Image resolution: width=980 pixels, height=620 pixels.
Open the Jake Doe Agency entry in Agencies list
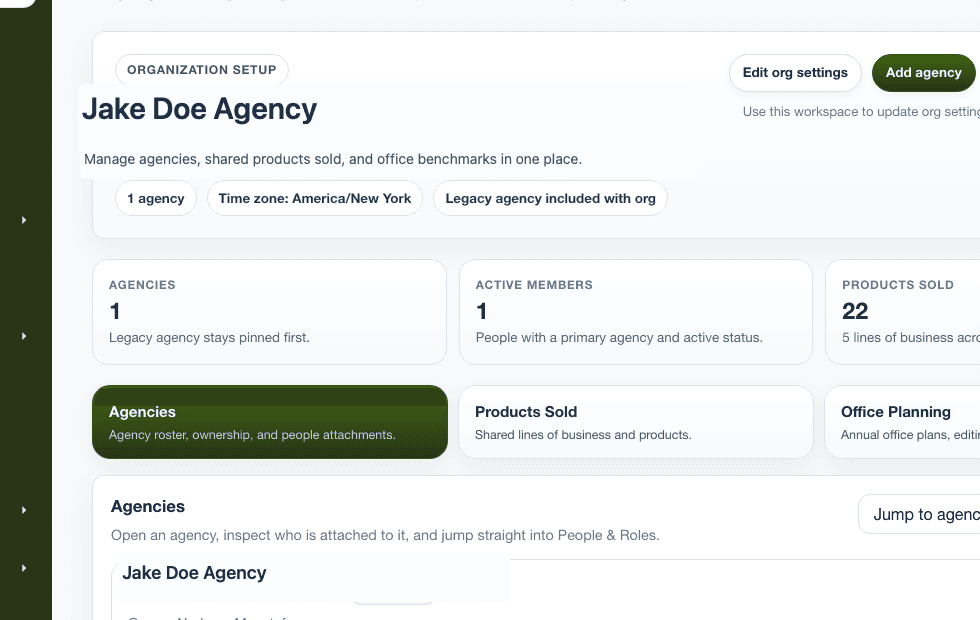pos(193,573)
